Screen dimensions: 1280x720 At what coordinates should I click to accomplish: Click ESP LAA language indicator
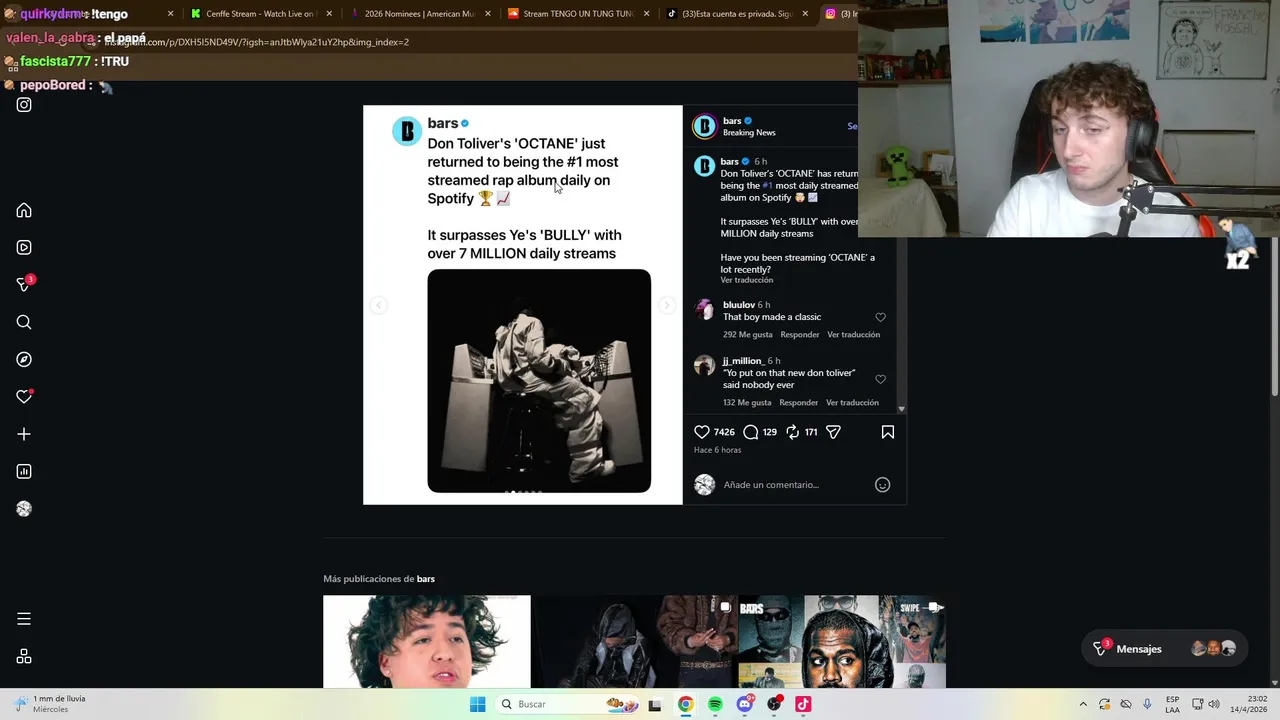point(1172,704)
